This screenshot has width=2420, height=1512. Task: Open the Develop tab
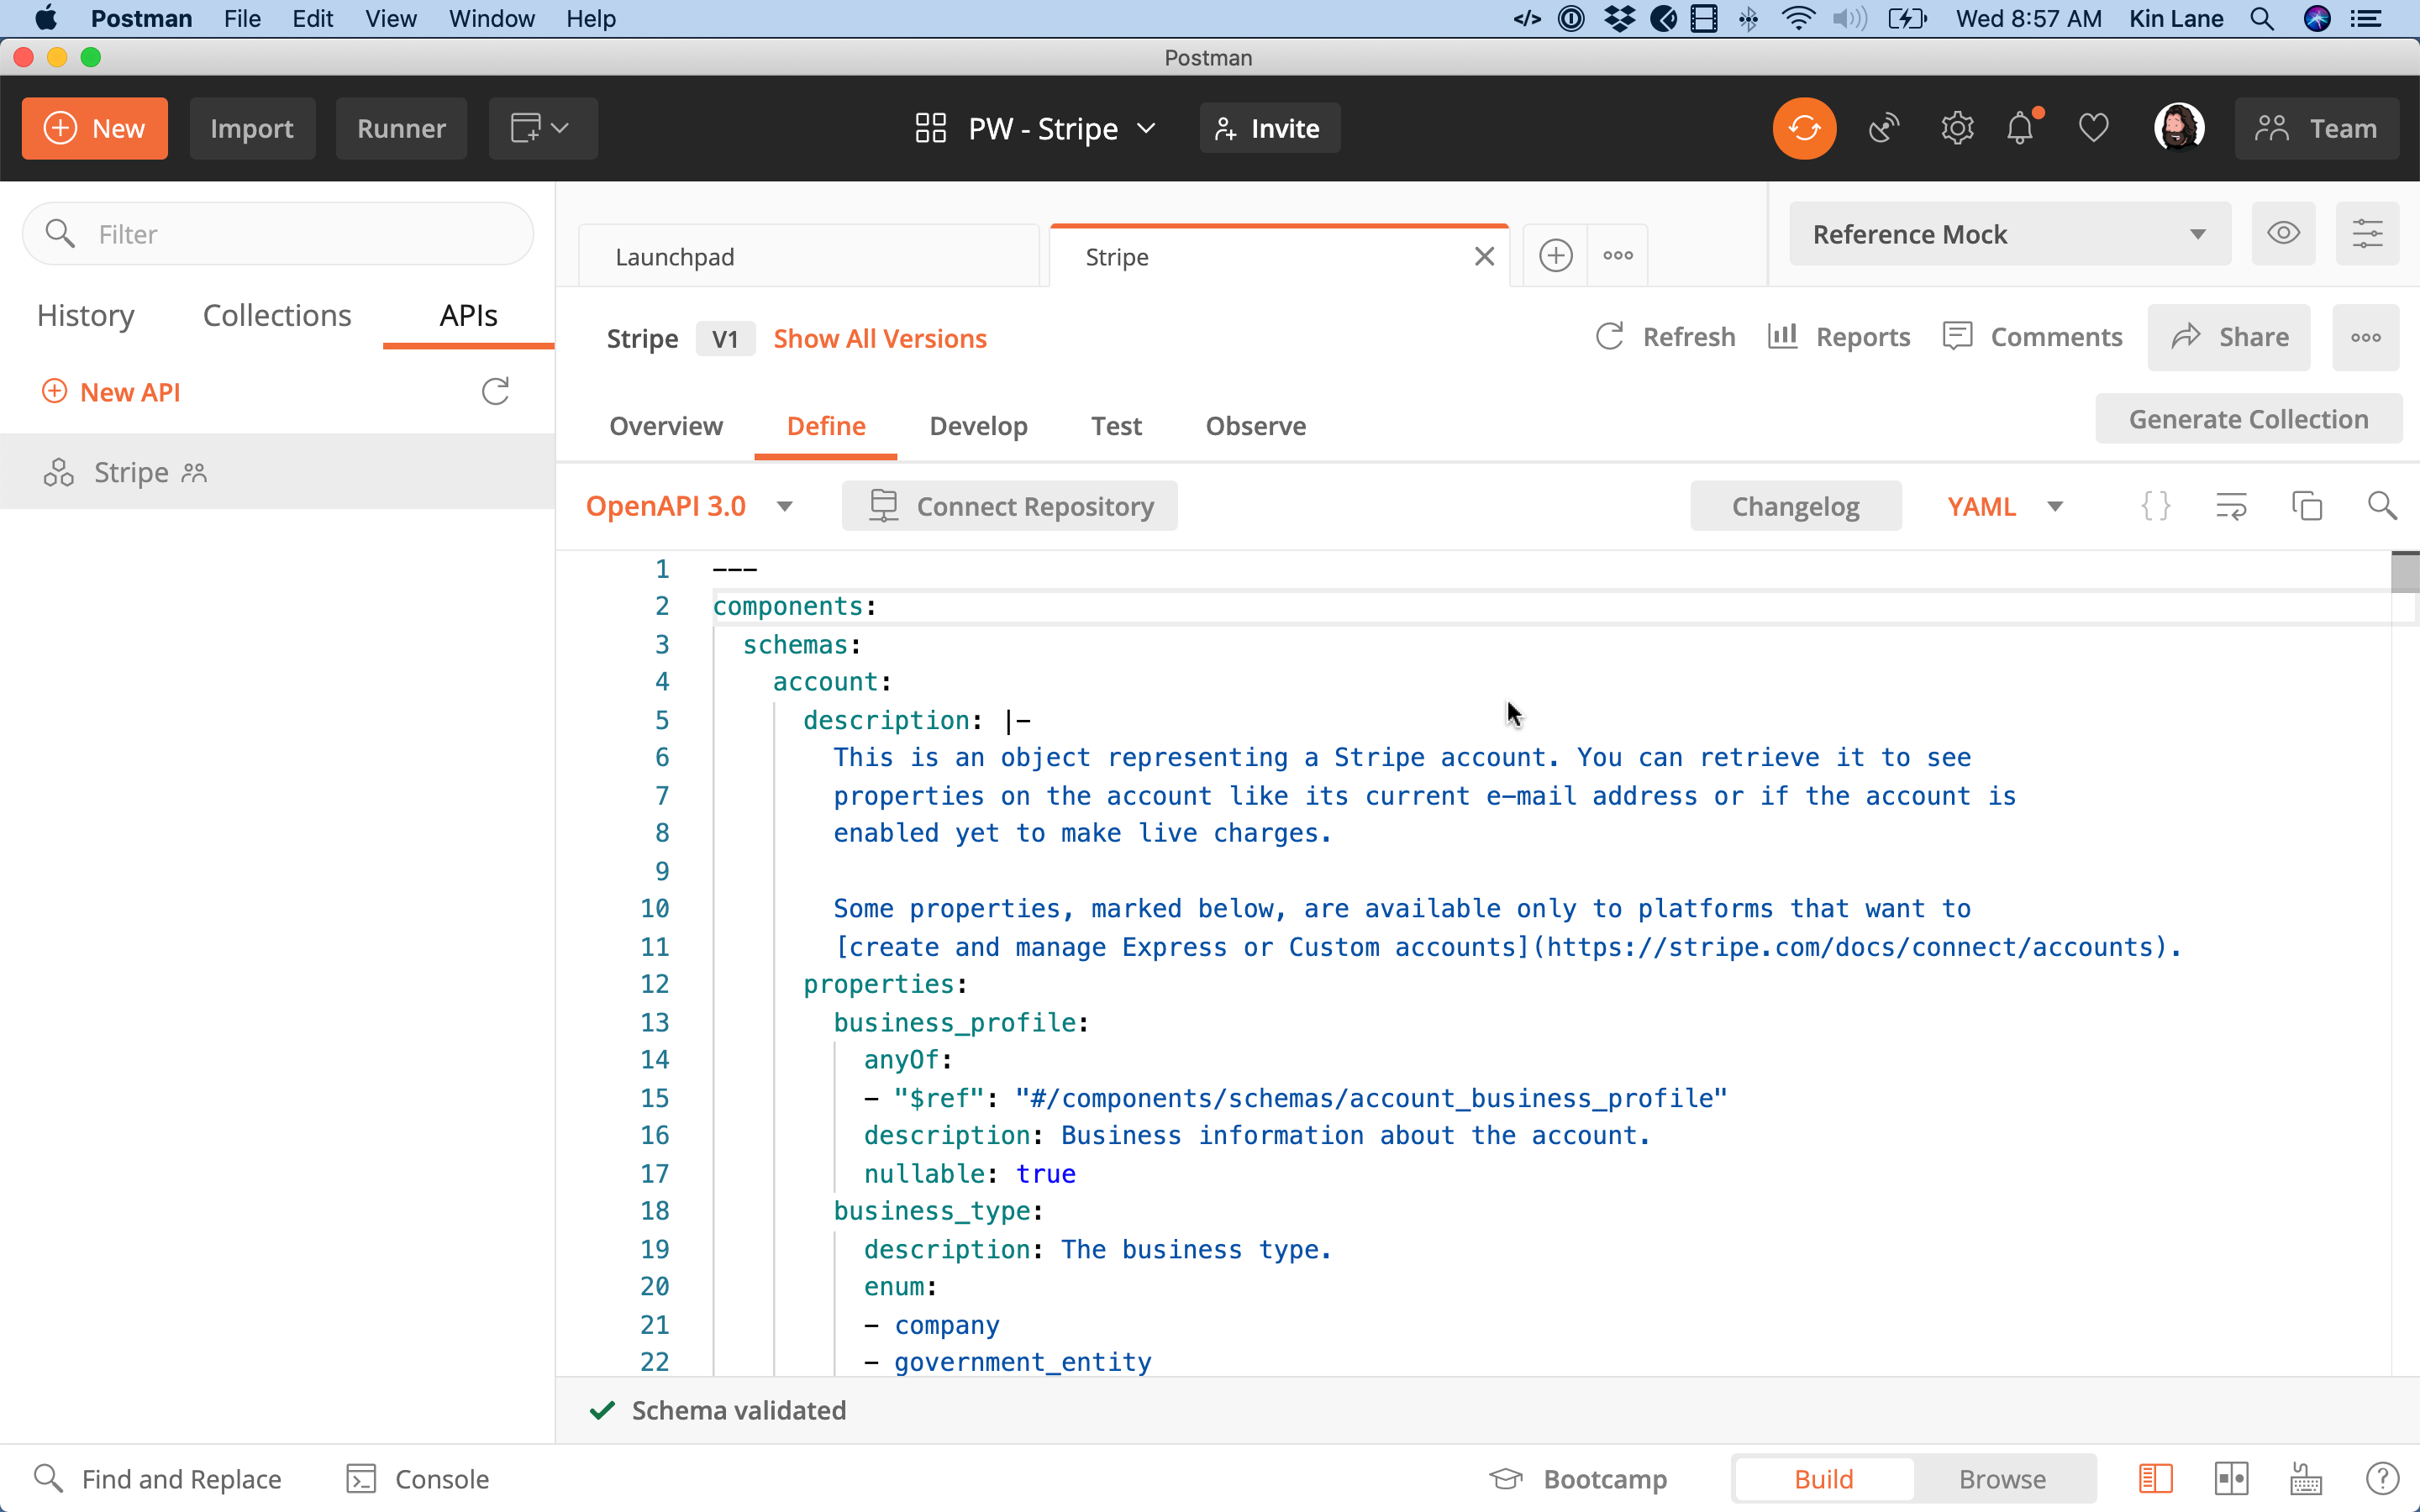tap(978, 426)
